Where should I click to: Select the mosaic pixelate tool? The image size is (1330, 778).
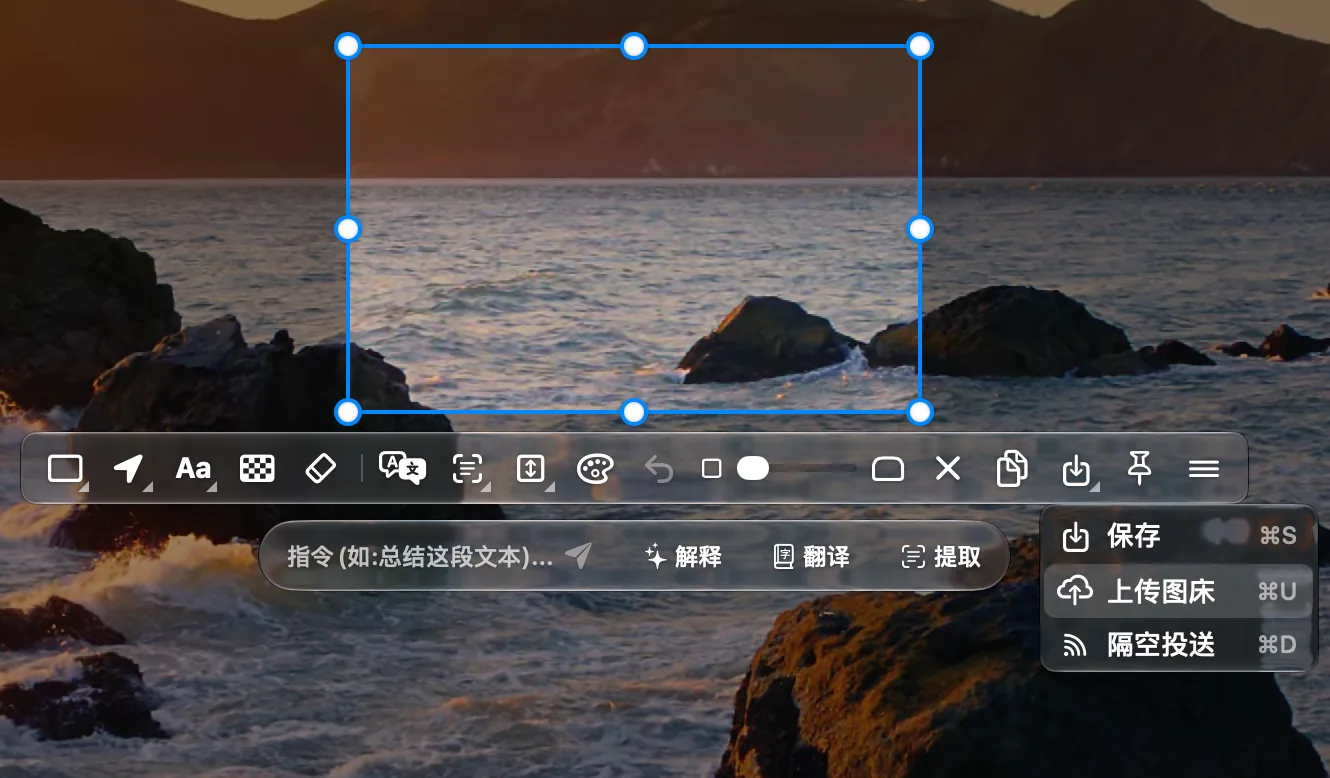pyautogui.click(x=257, y=468)
